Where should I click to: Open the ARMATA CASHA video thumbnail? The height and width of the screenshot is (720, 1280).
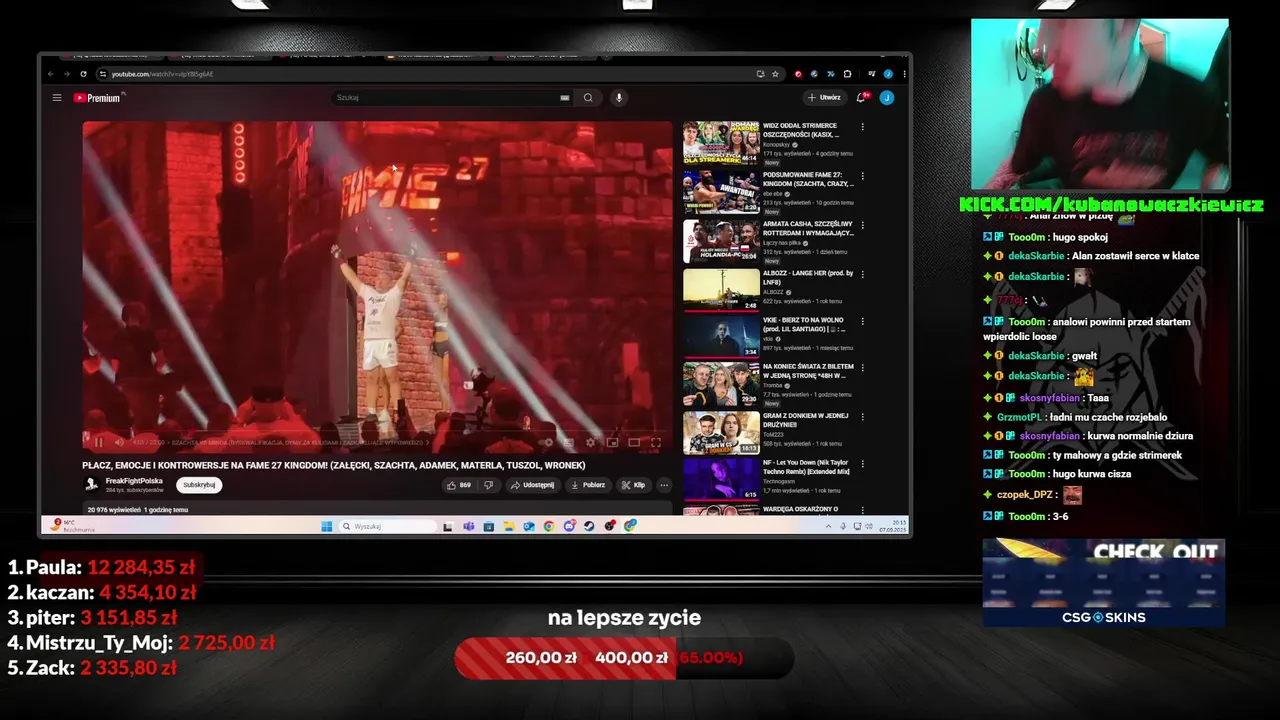(721, 241)
